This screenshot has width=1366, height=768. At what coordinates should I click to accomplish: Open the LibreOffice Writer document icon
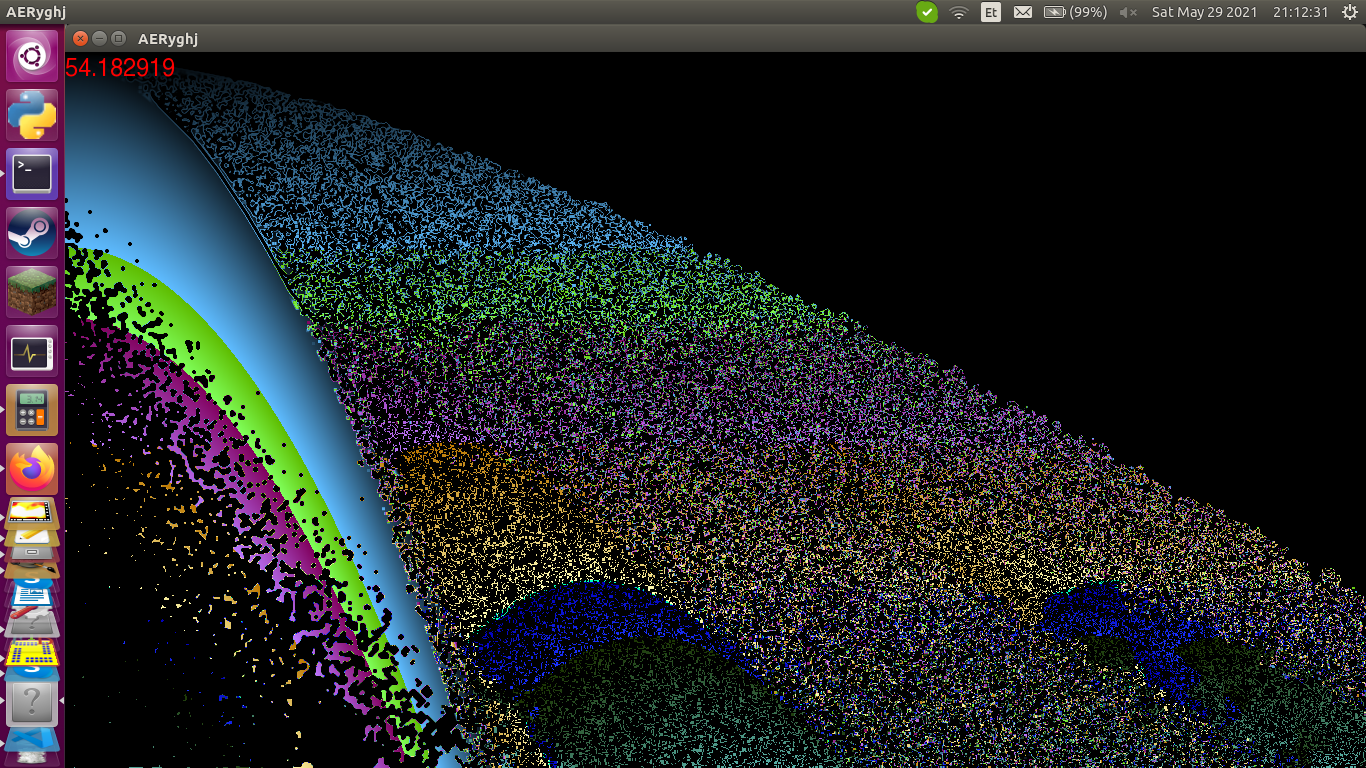32,598
